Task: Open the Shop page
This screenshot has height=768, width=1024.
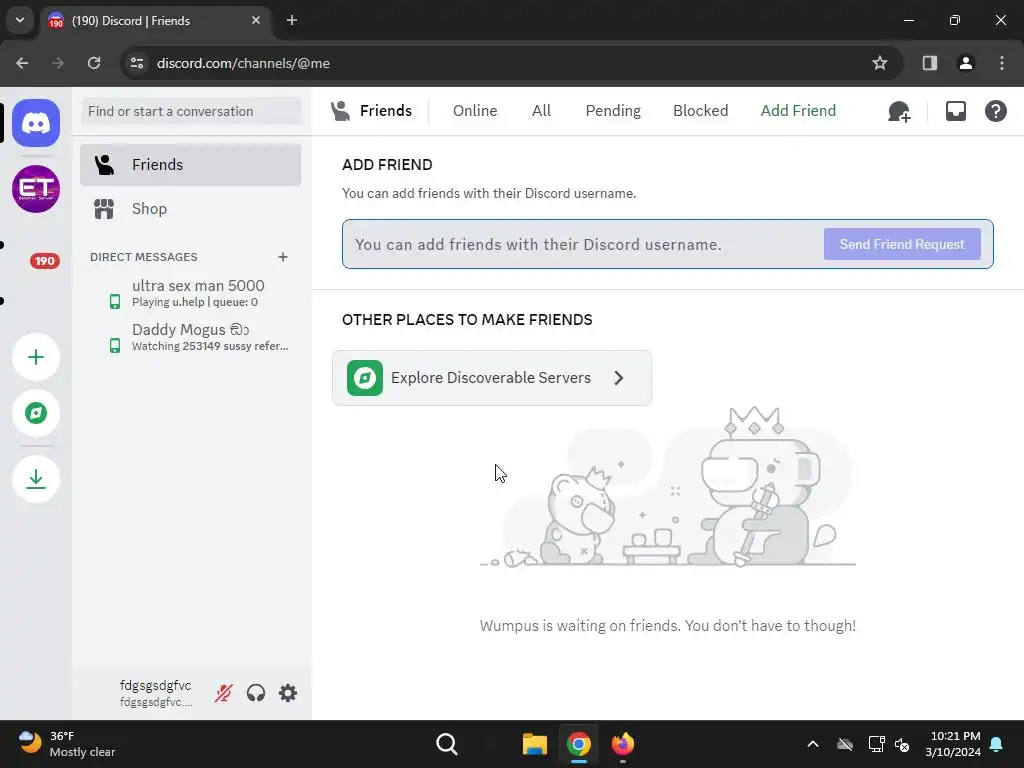Action: pyautogui.click(x=190, y=209)
